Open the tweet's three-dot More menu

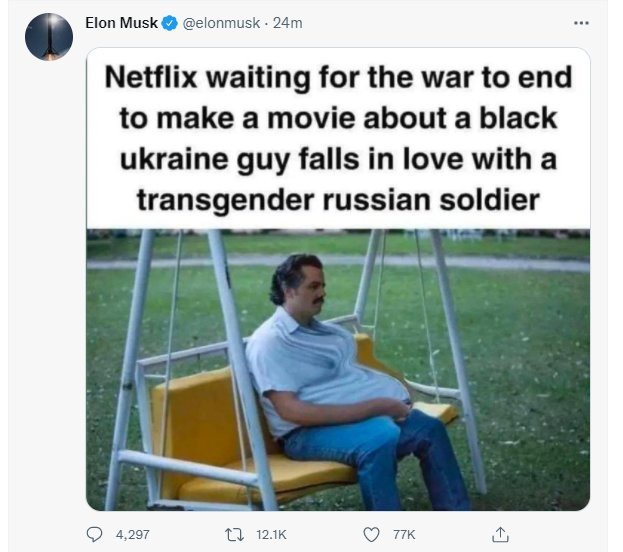pyautogui.click(x=581, y=23)
